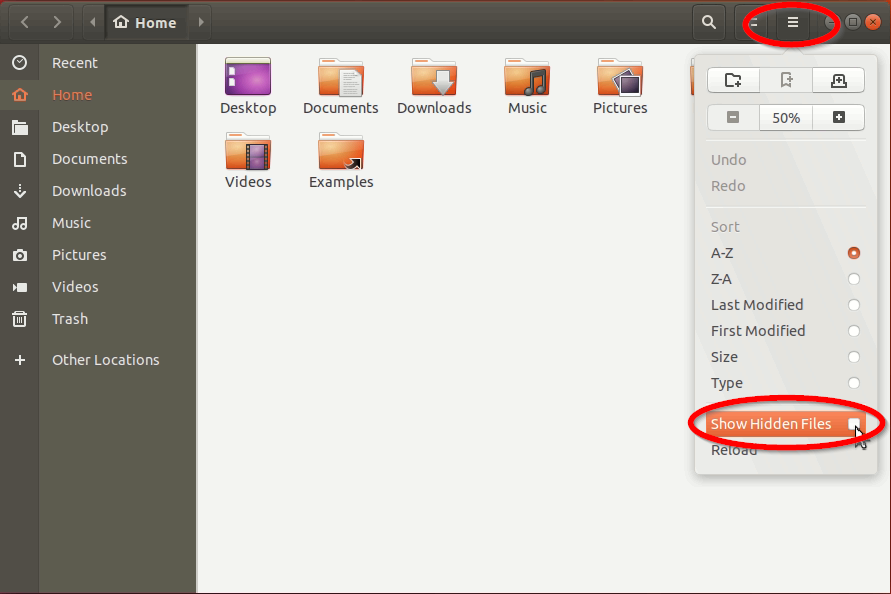The image size is (891, 594).
Task: Sort by Type
Action: click(x=786, y=383)
